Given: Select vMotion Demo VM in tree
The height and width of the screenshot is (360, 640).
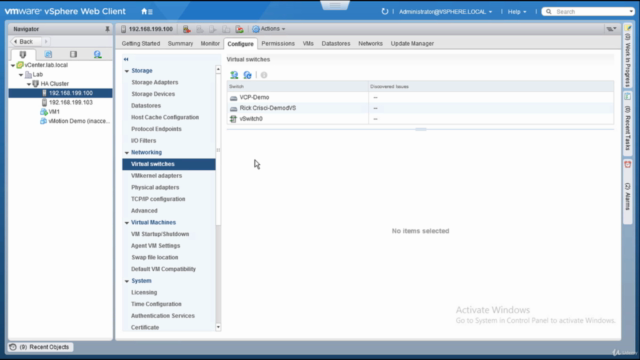Looking at the screenshot, I should (79, 121).
